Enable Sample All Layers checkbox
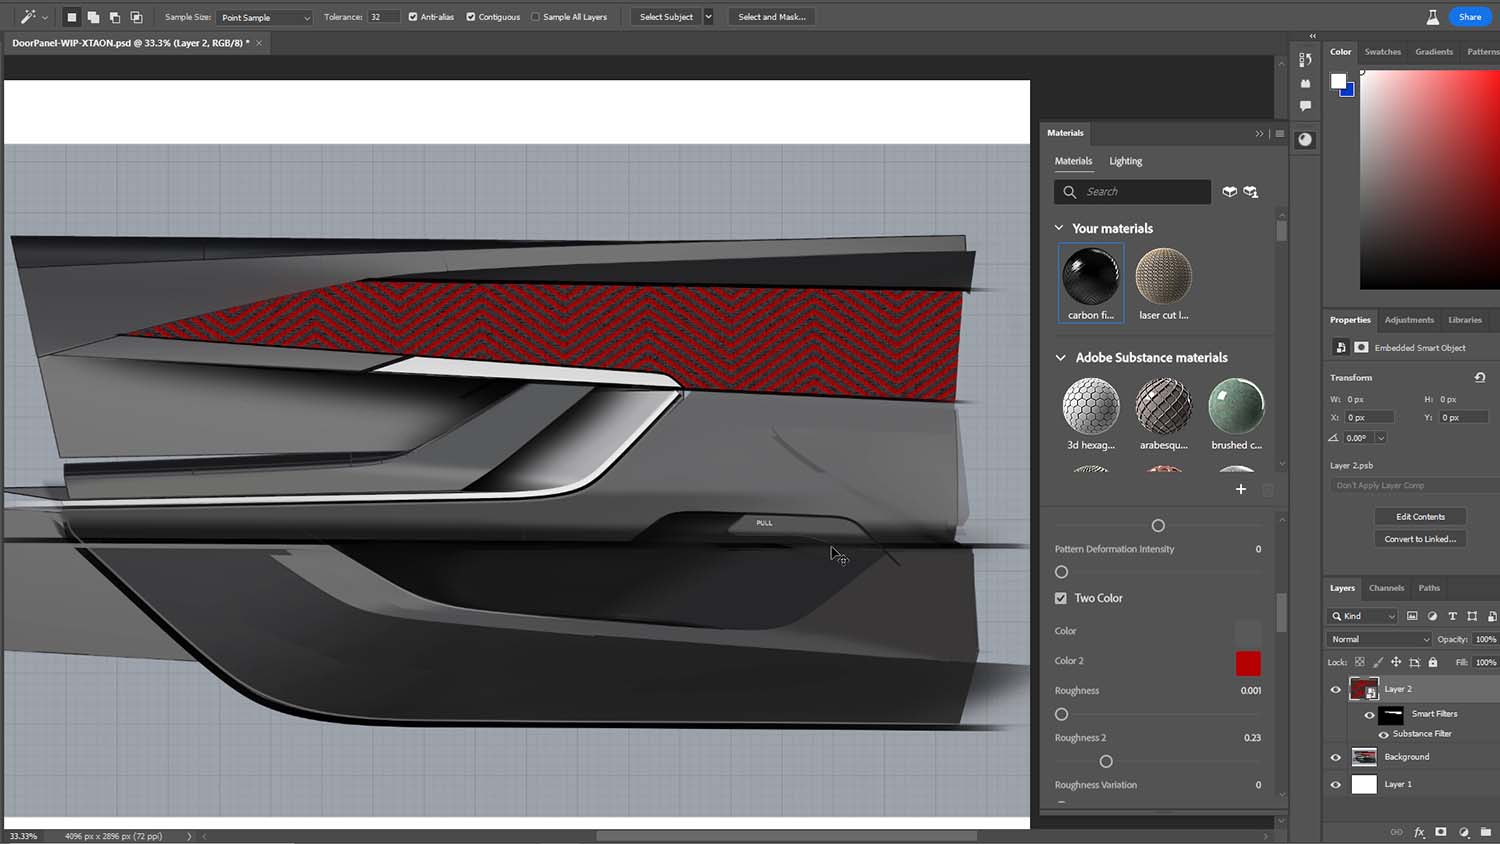This screenshot has width=1500, height=844. coord(535,17)
